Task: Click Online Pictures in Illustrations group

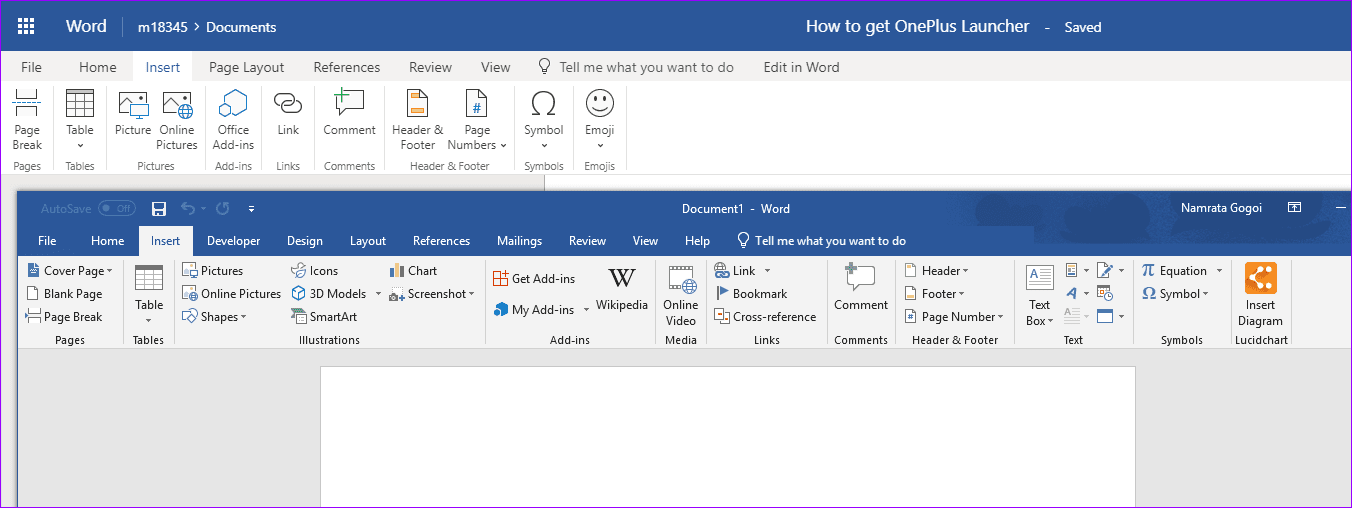Action: 232,294
